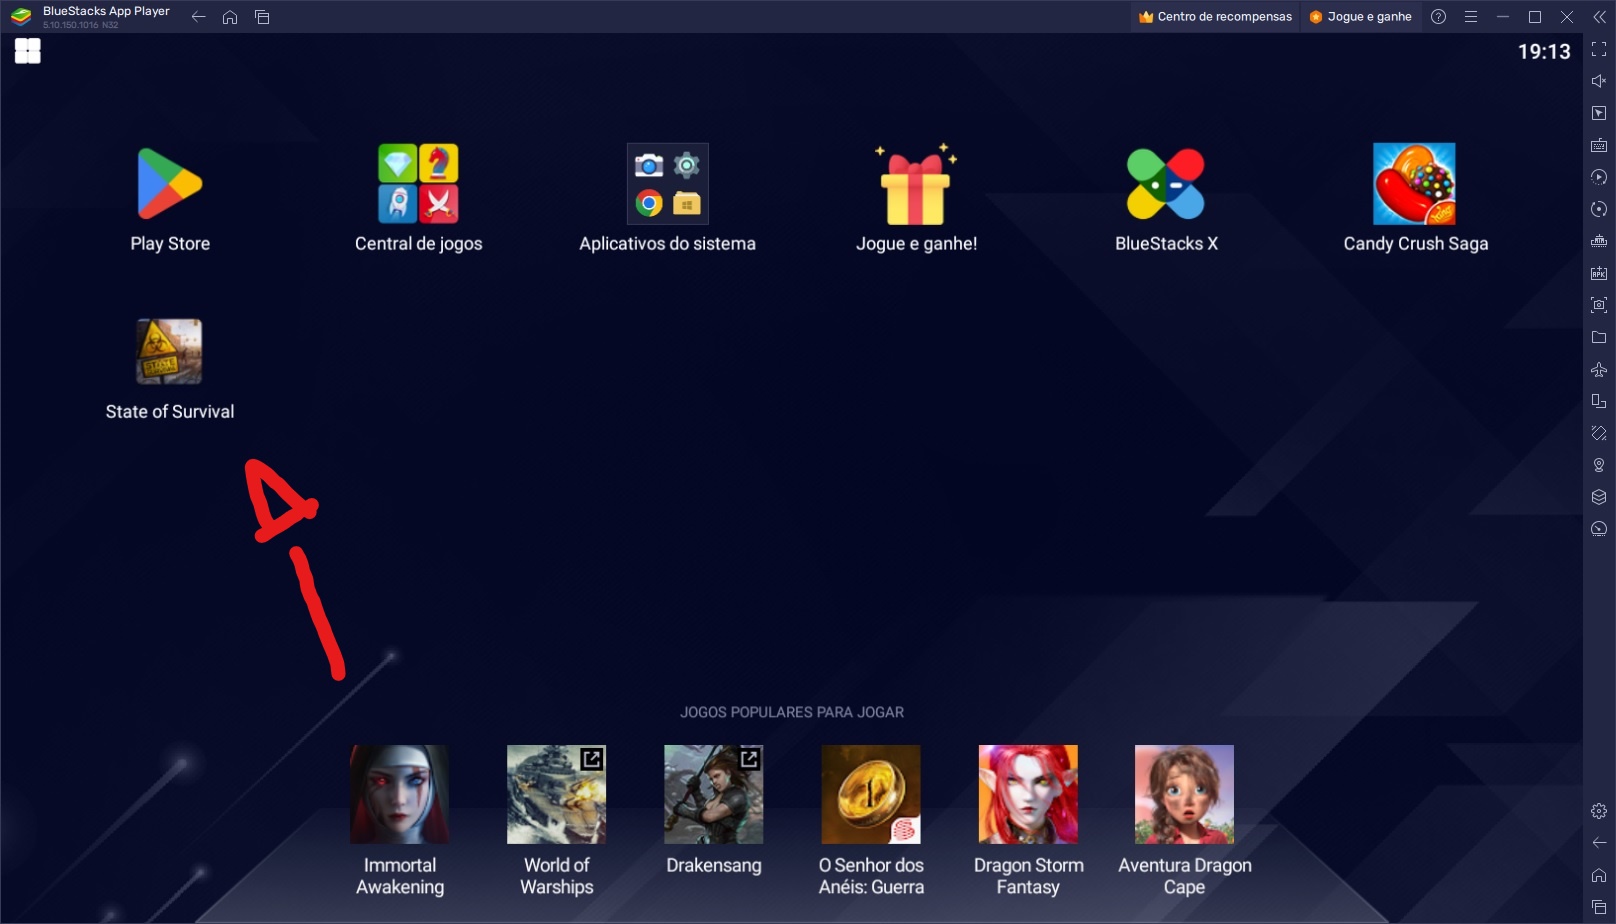Click the BlueStacks logo in title bar
The width and height of the screenshot is (1616, 924).
tap(21, 17)
